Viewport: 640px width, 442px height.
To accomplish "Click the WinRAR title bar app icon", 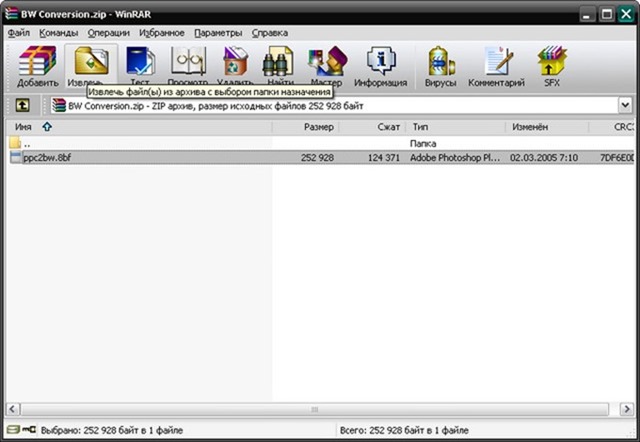I will 11,13.
